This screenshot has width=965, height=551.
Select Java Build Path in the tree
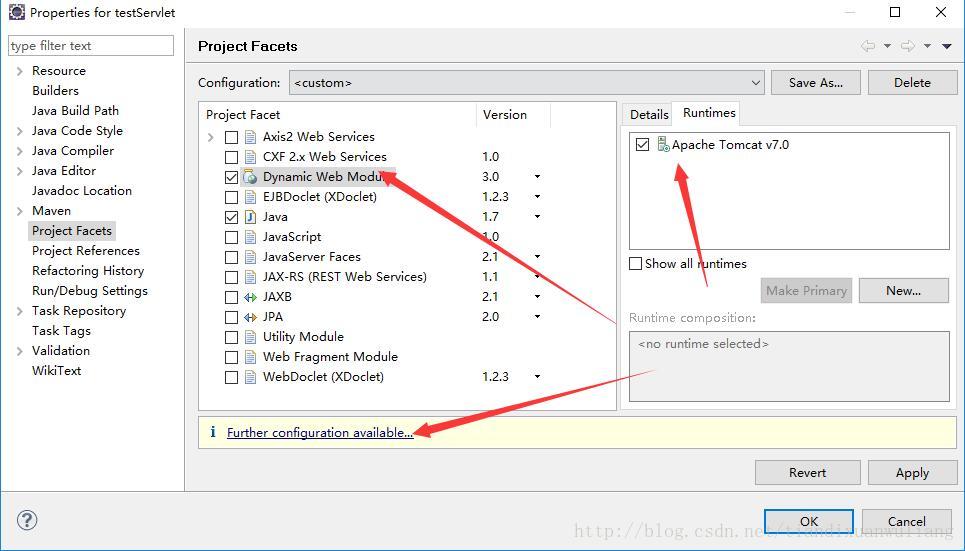click(75, 111)
